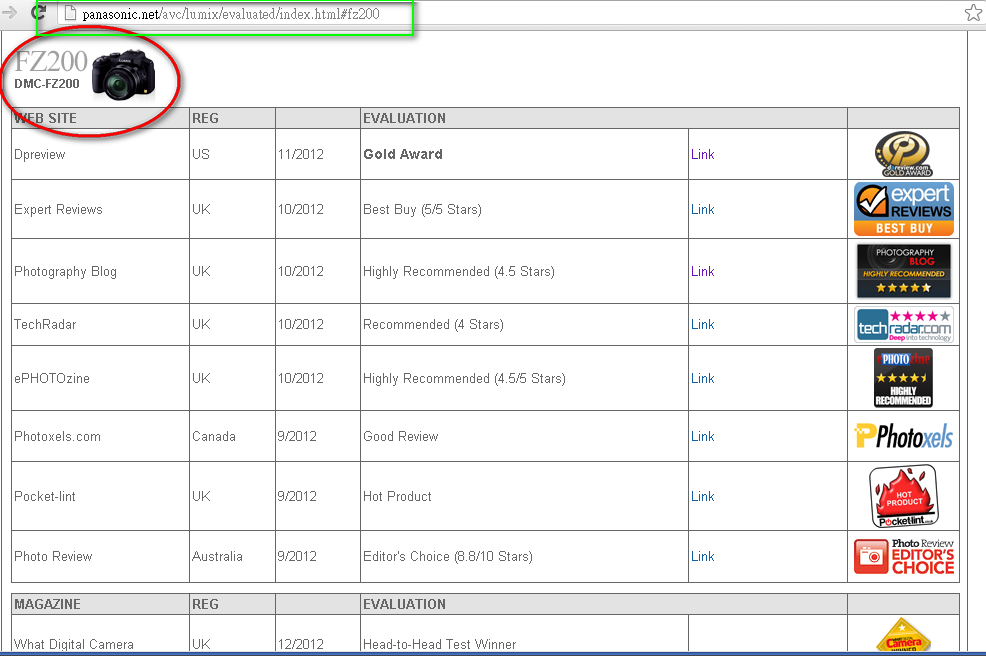Click the Expert Reviews Best Buy badge
Viewport: 986px width, 656px height.
904,209
